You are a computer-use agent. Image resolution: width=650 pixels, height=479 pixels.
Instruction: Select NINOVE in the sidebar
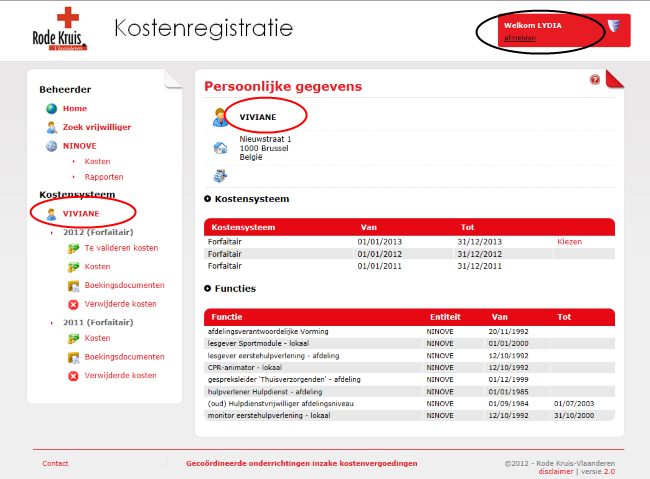(x=80, y=146)
